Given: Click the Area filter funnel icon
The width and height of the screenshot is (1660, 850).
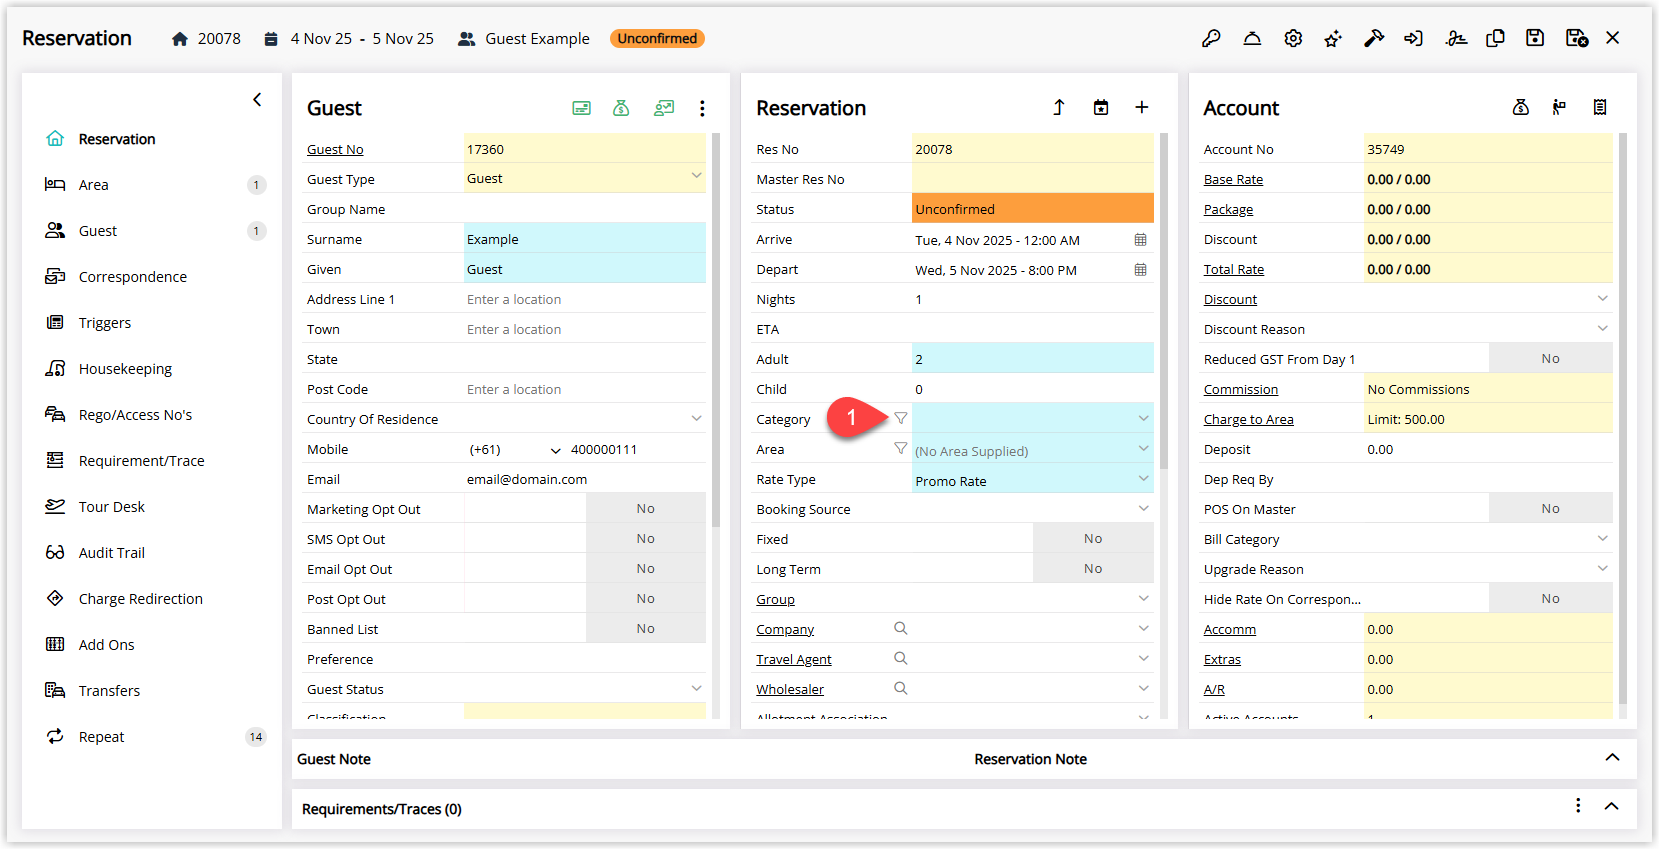Looking at the screenshot, I should point(901,448).
